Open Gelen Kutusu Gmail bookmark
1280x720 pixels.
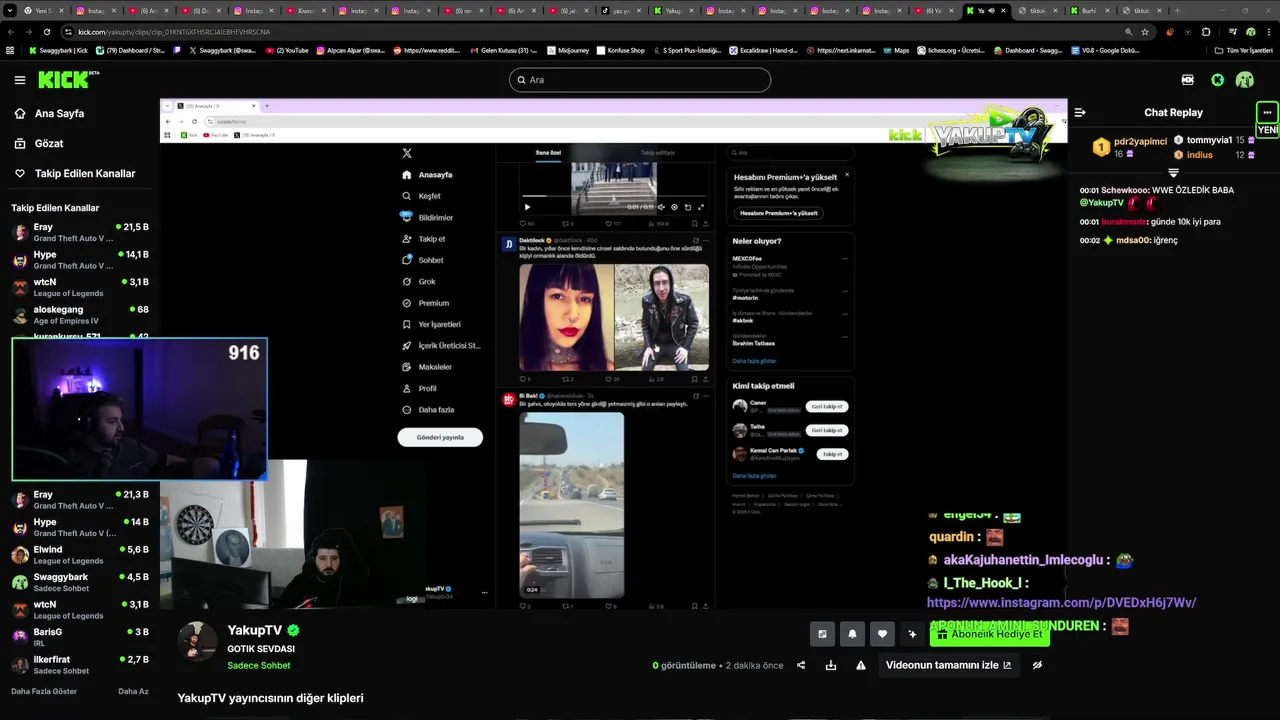[503, 50]
